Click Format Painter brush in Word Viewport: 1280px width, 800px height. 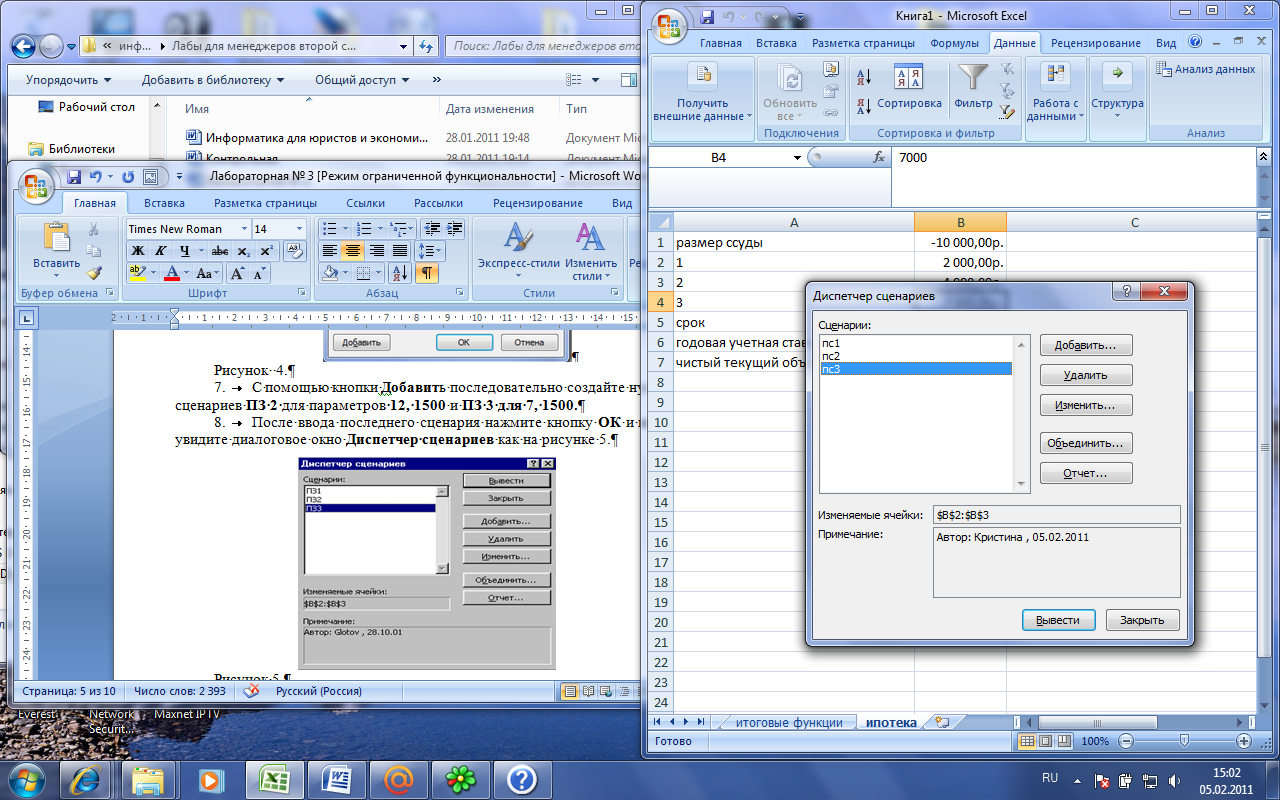[x=94, y=273]
